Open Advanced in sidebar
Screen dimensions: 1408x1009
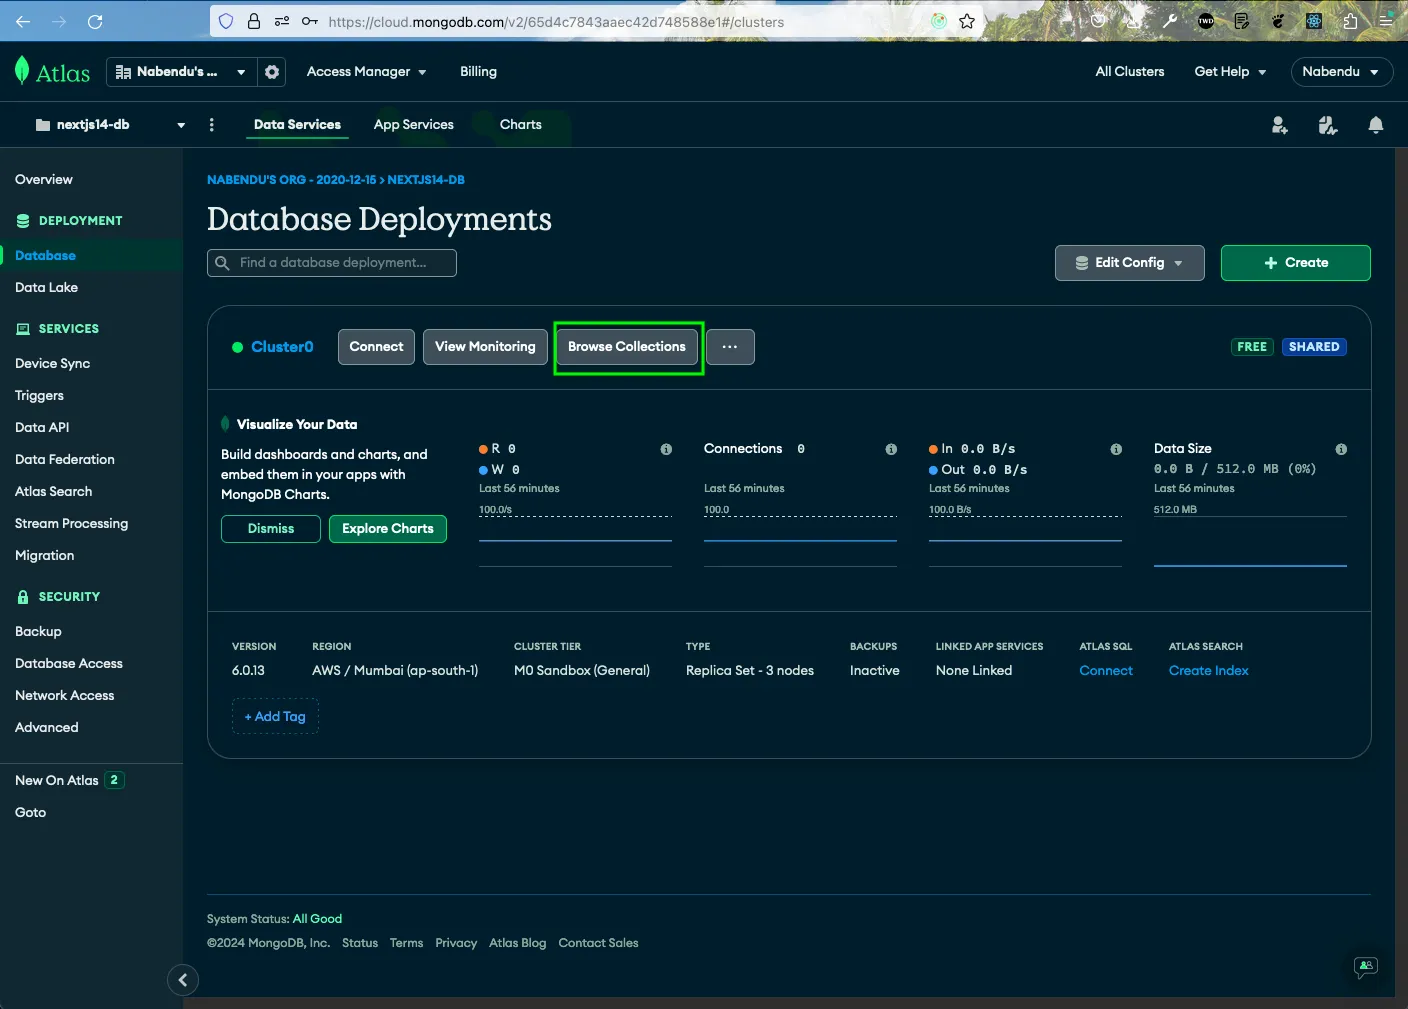(46, 728)
